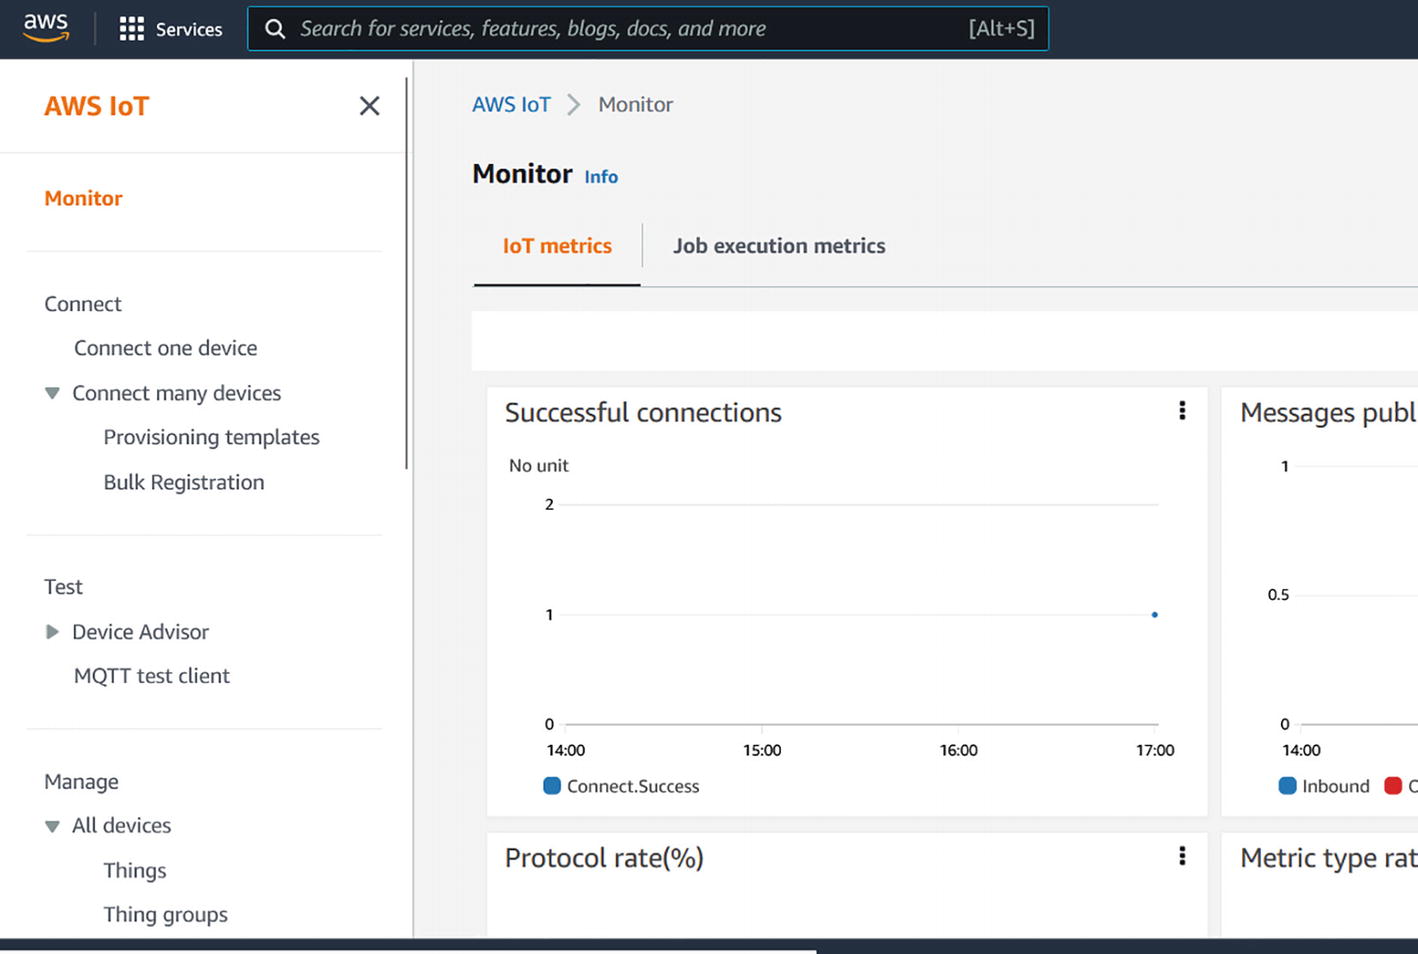Open the Info link beside Monitor
This screenshot has width=1418, height=954.
(x=601, y=177)
